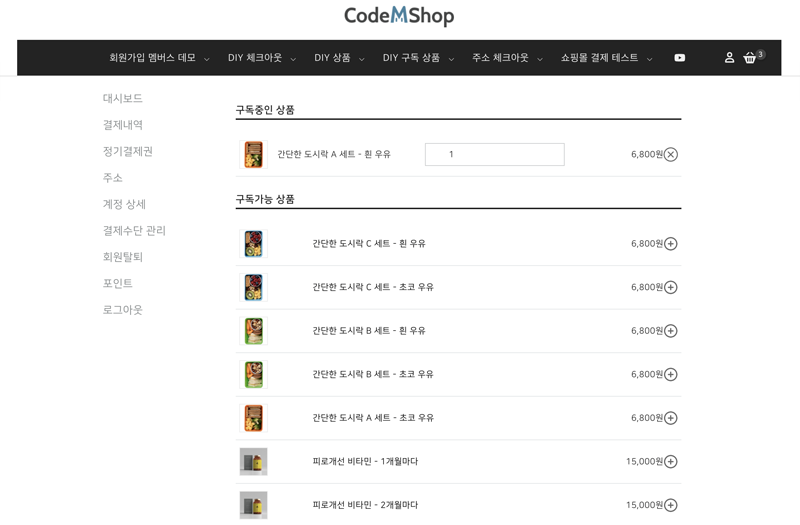Open the DIY 구독 상품 dropdown
This screenshot has width=800, height=525.
[x=418, y=58]
